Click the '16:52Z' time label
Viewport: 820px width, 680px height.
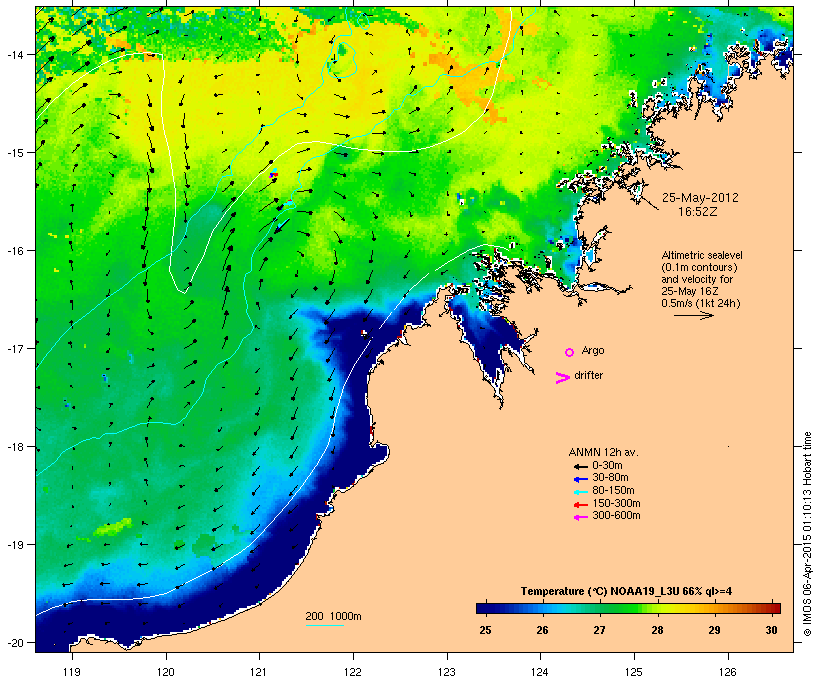coord(698,212)
